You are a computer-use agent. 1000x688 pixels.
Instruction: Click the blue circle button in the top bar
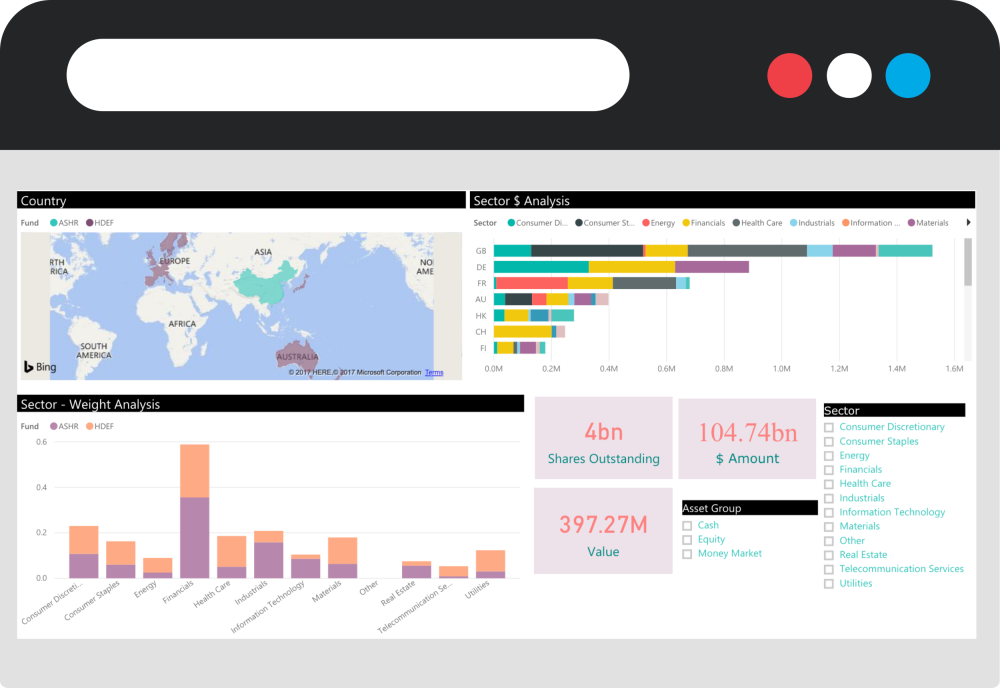point(908,76)
